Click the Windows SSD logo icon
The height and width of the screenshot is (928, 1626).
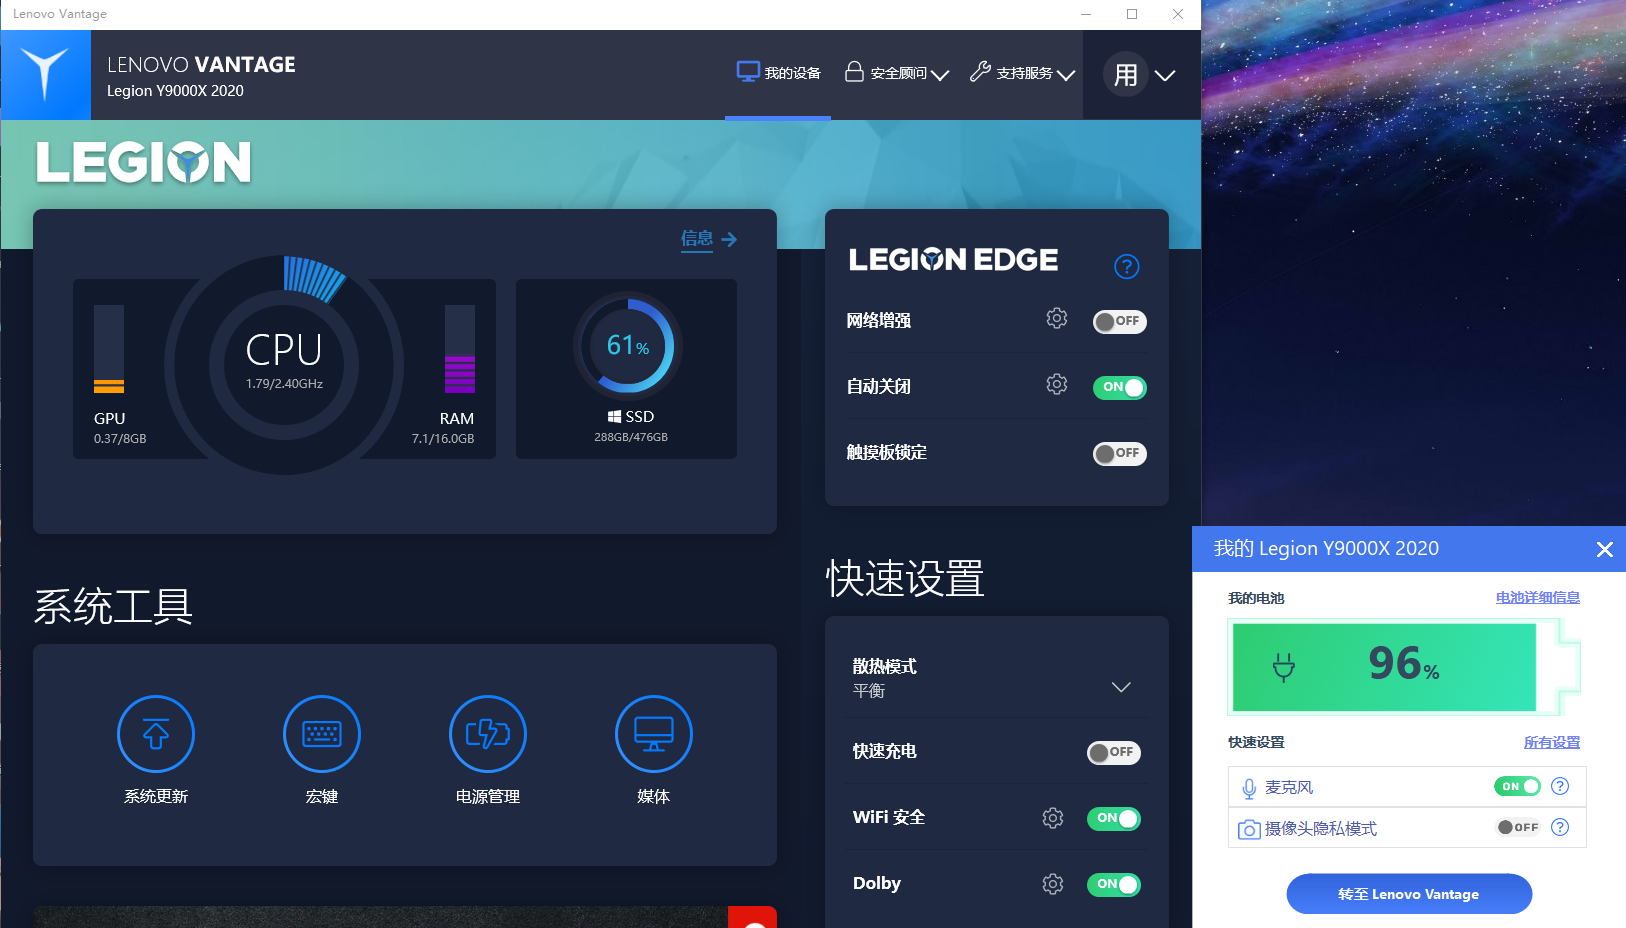(x=614, y=417)
